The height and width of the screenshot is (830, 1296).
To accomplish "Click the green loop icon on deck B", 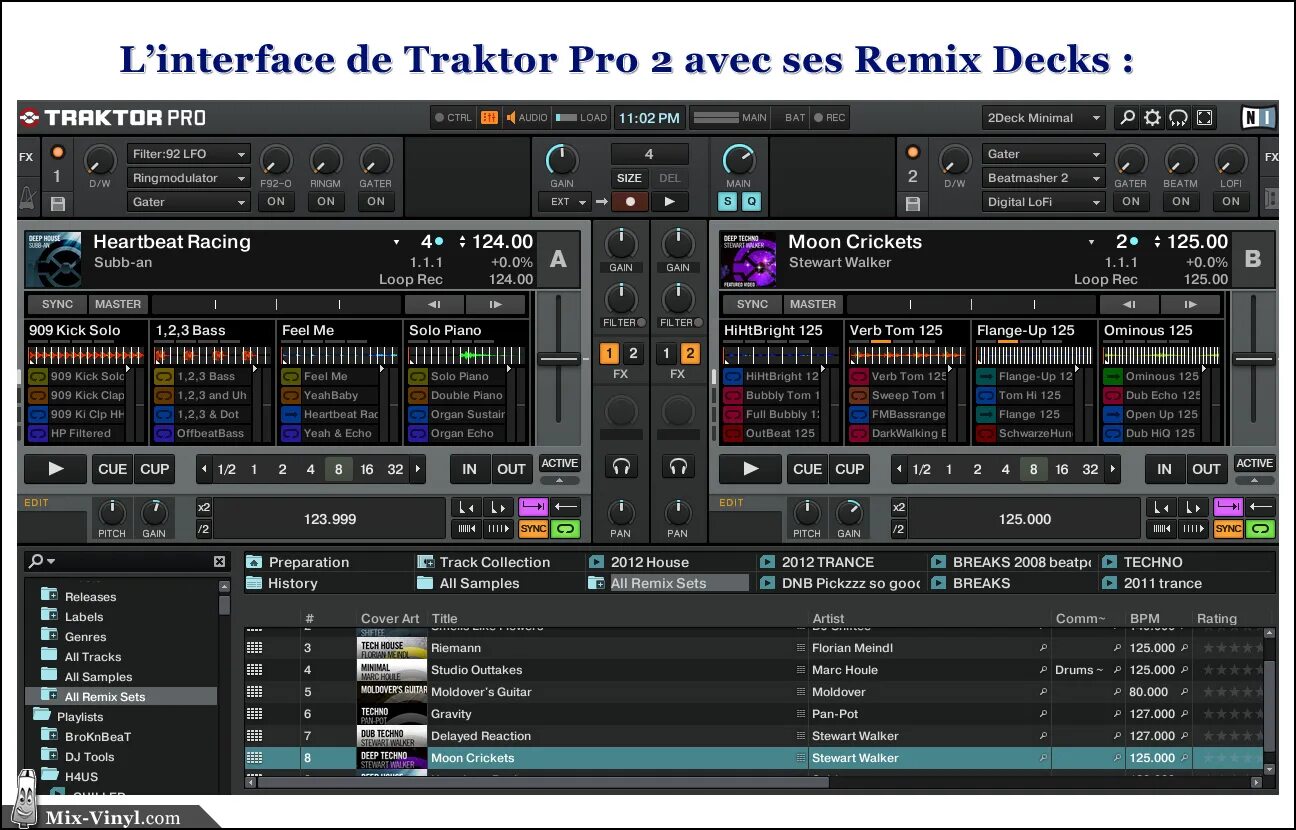I will pyautogui.click(x=1260, y=529).
